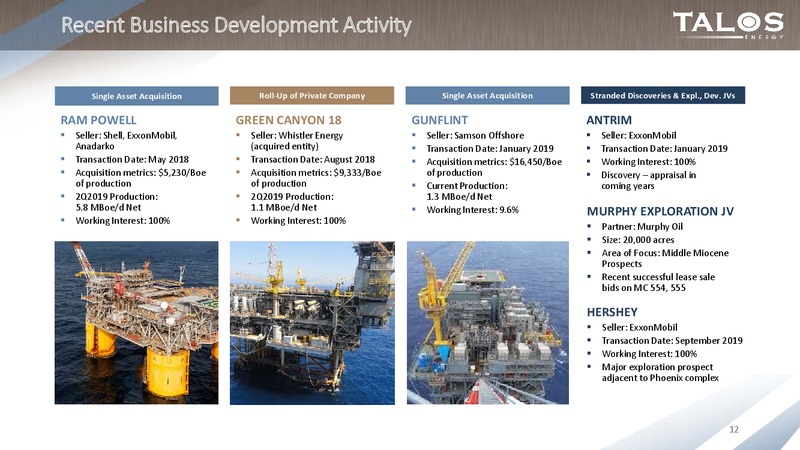Click 'Seller: ExxonMobil' under Antrim
This screenshot has height=450, width=800.
(638, 135)
